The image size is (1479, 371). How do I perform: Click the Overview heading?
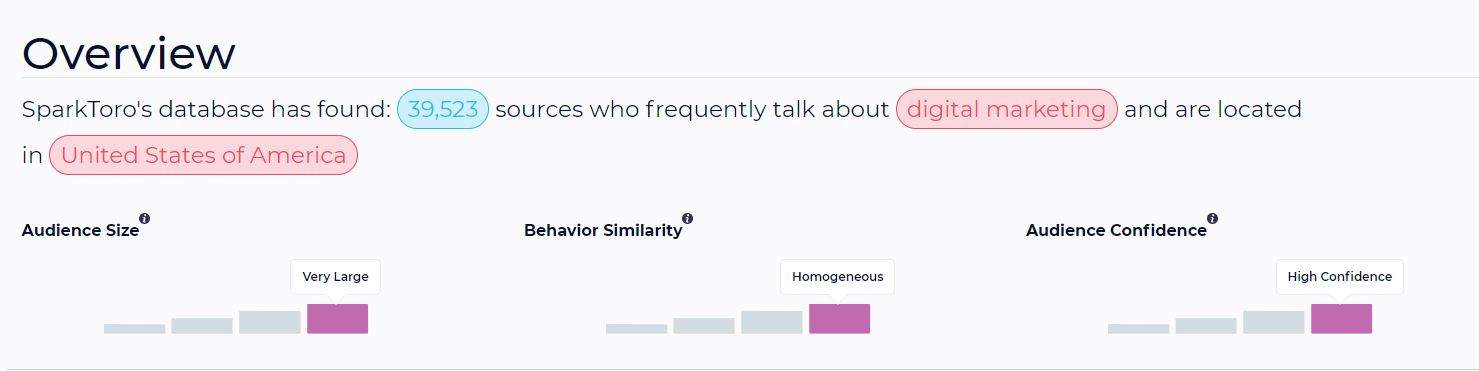click(128, 53)
